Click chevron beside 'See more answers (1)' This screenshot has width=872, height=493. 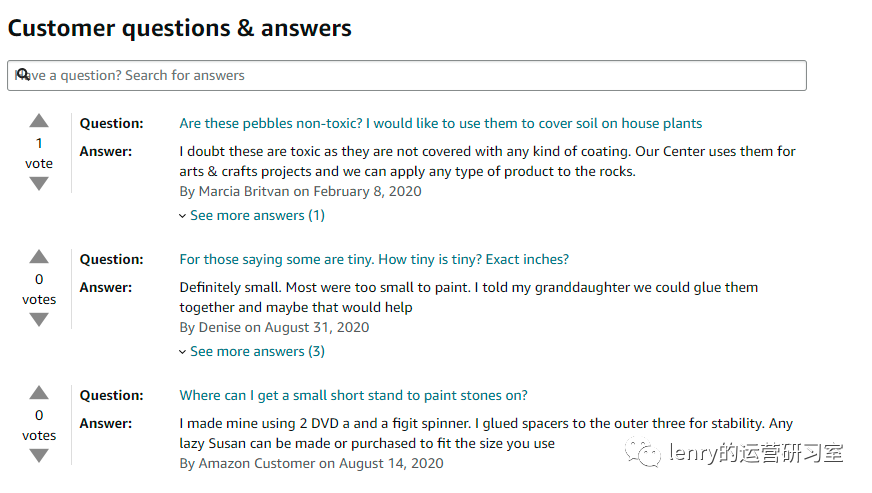pos(182,216)
